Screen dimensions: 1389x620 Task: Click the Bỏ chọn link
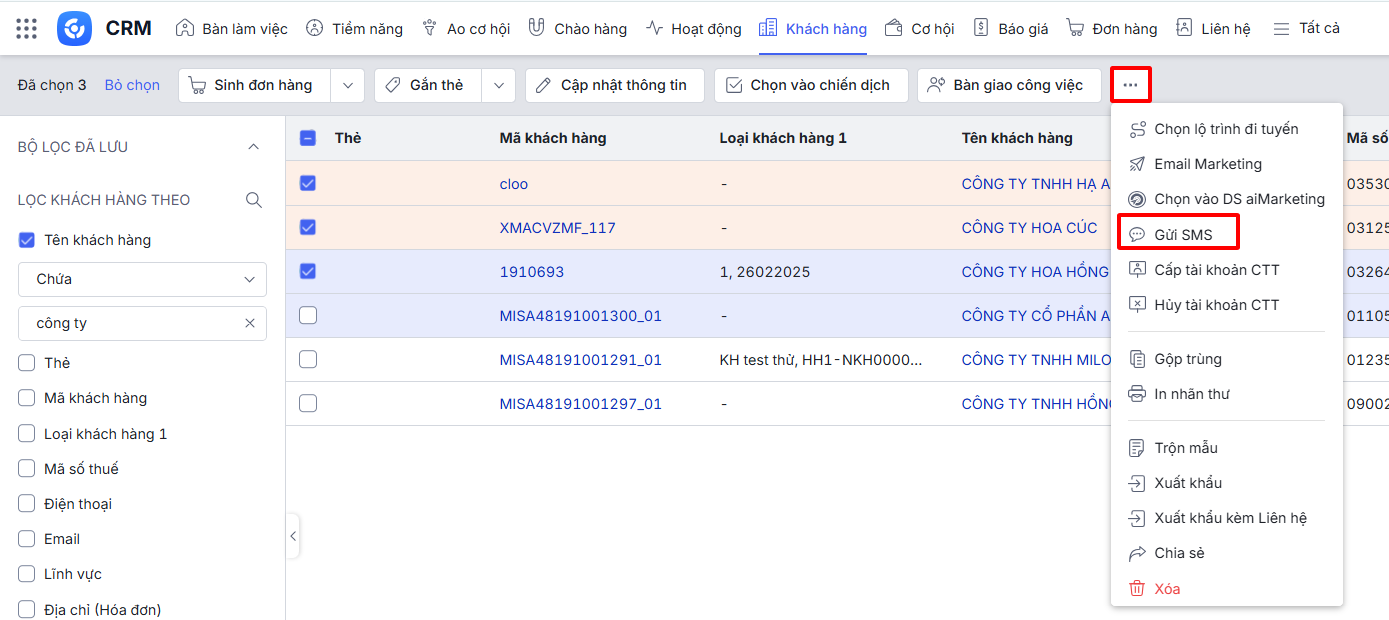click(x=132, y=86)
